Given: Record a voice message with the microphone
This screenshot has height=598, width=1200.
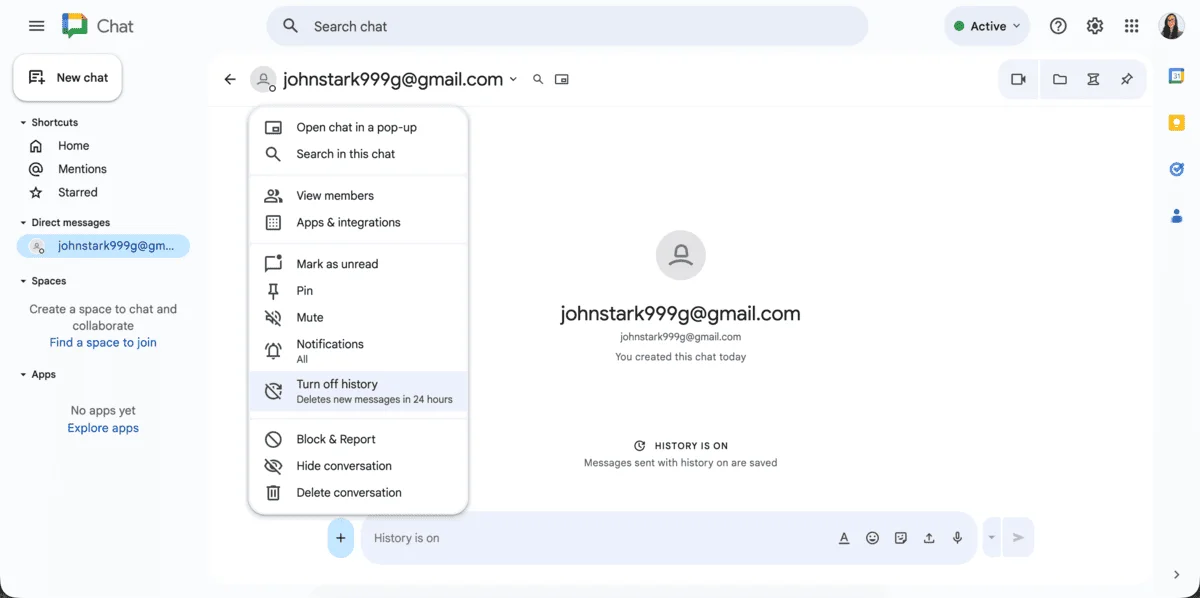Looking at the screenshot, I should 957,537.
